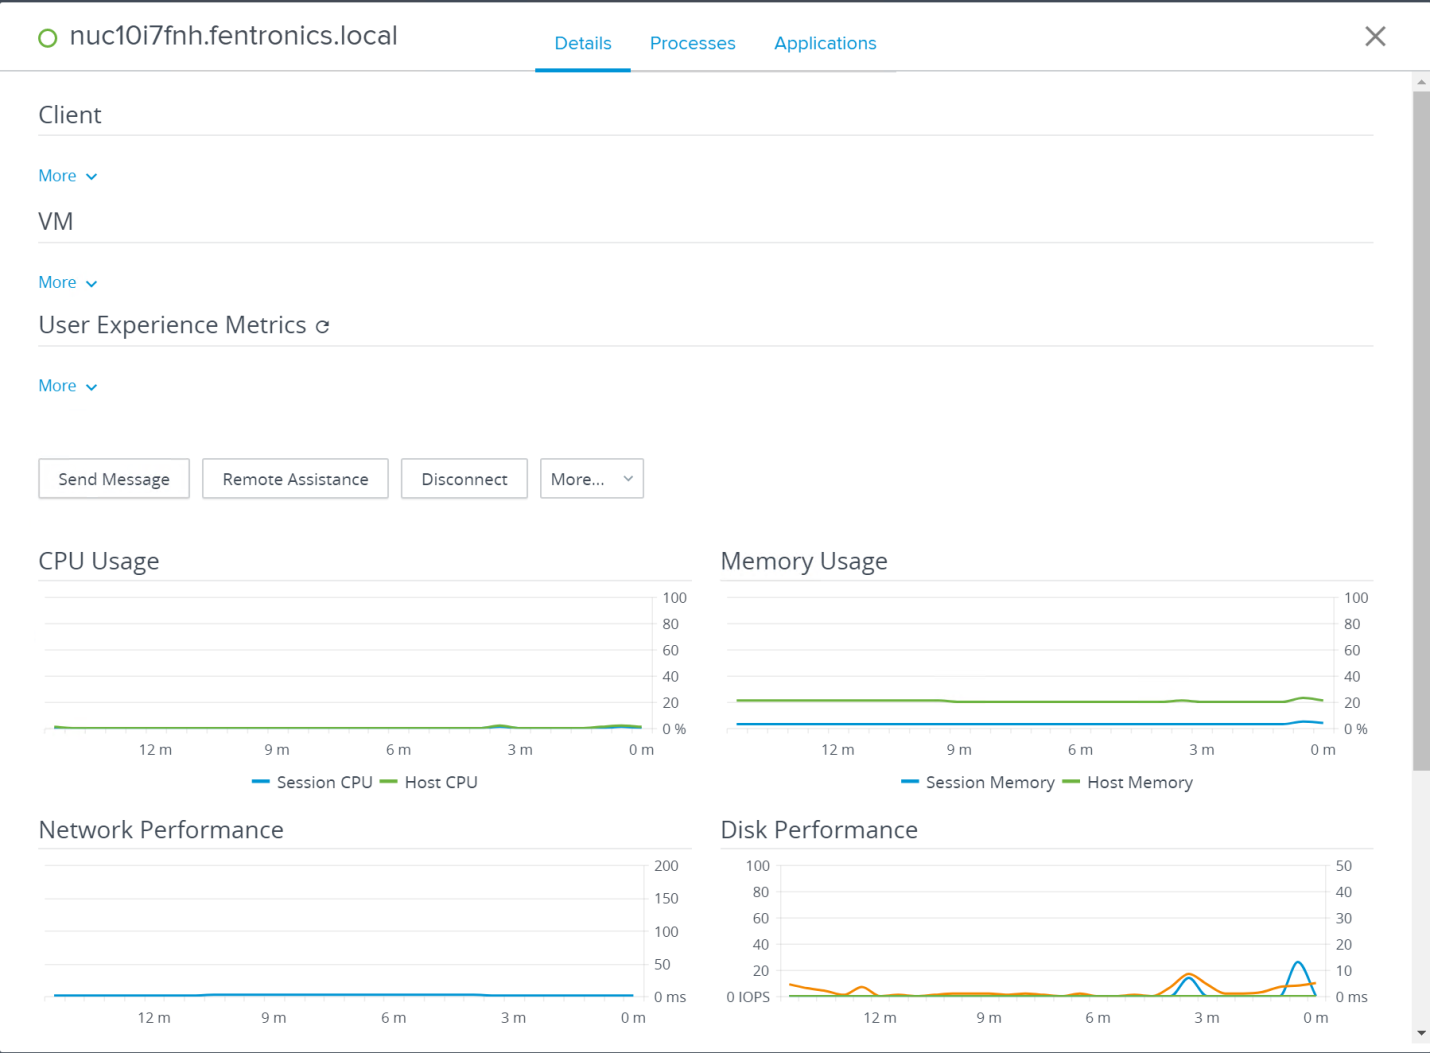Click the CPU Usage heading

[99, 561]
